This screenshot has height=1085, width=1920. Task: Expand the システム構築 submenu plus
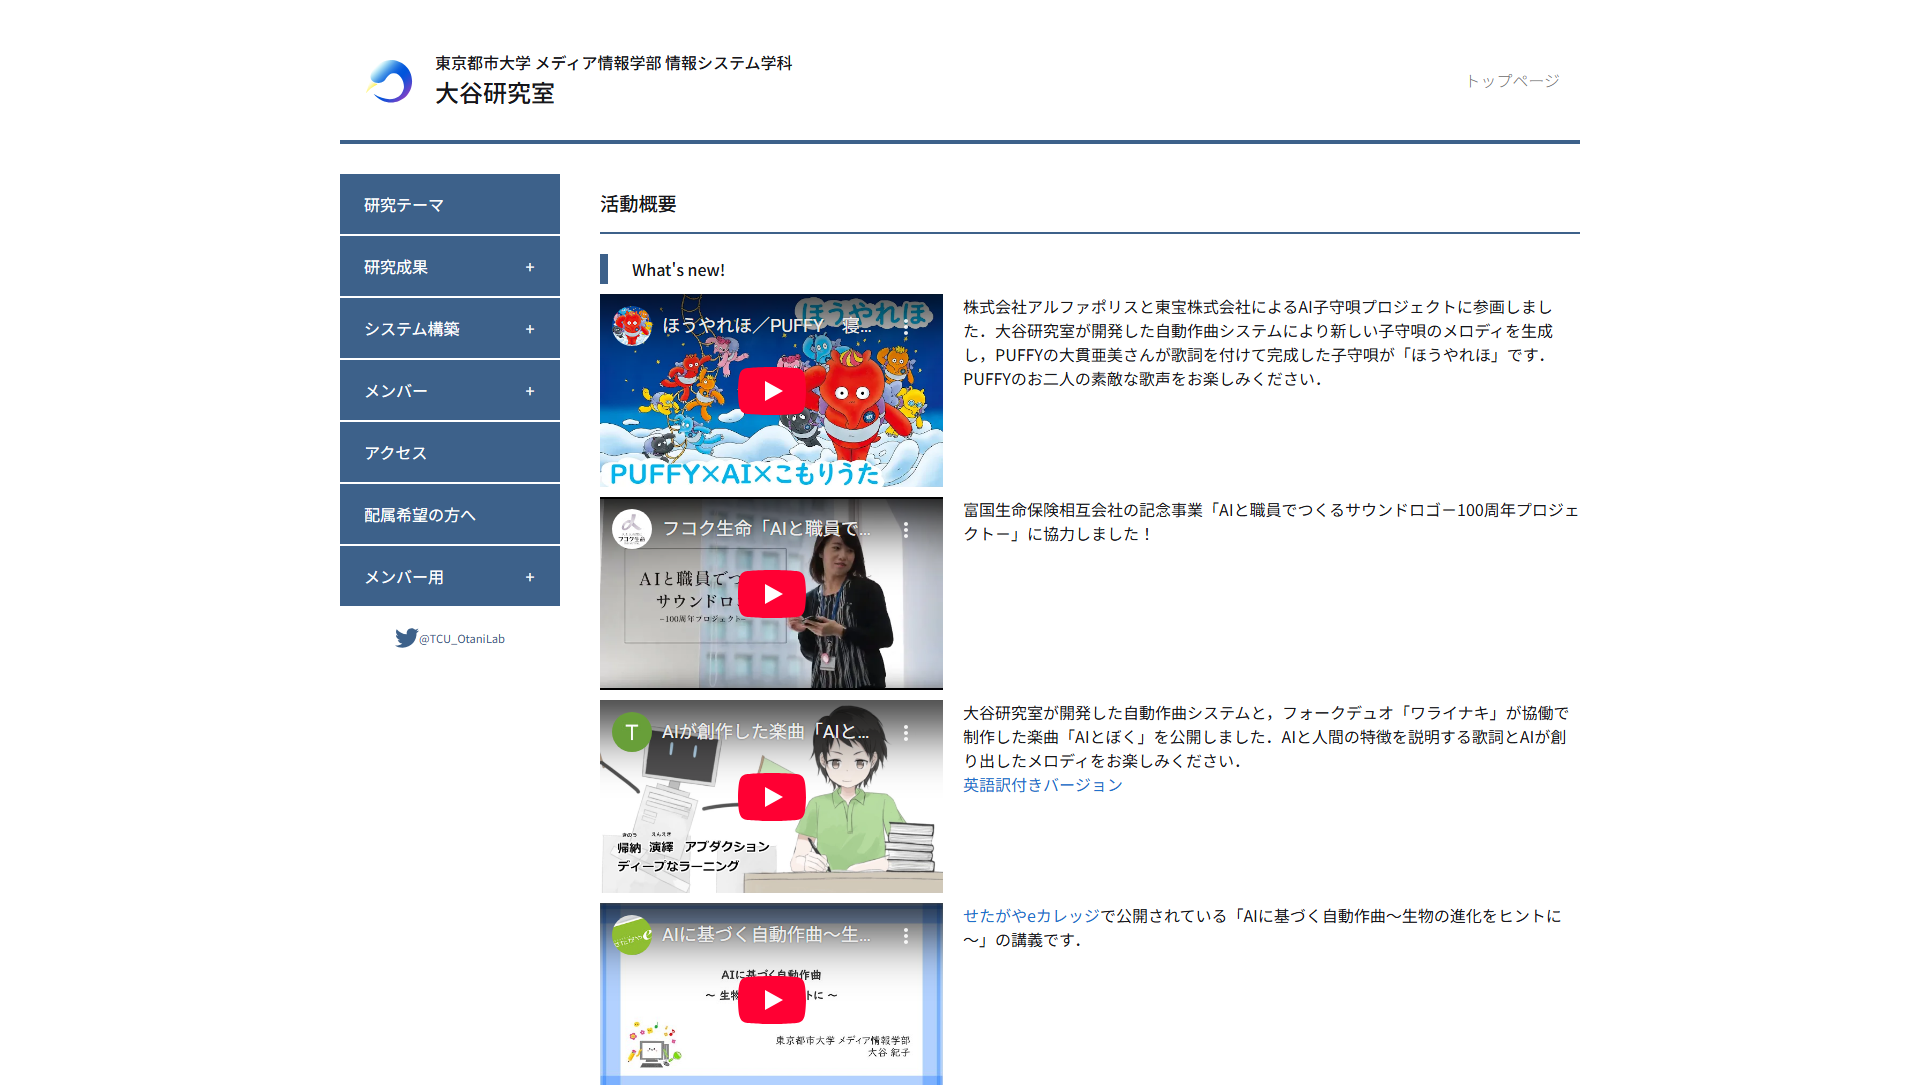tap(530, 329)
